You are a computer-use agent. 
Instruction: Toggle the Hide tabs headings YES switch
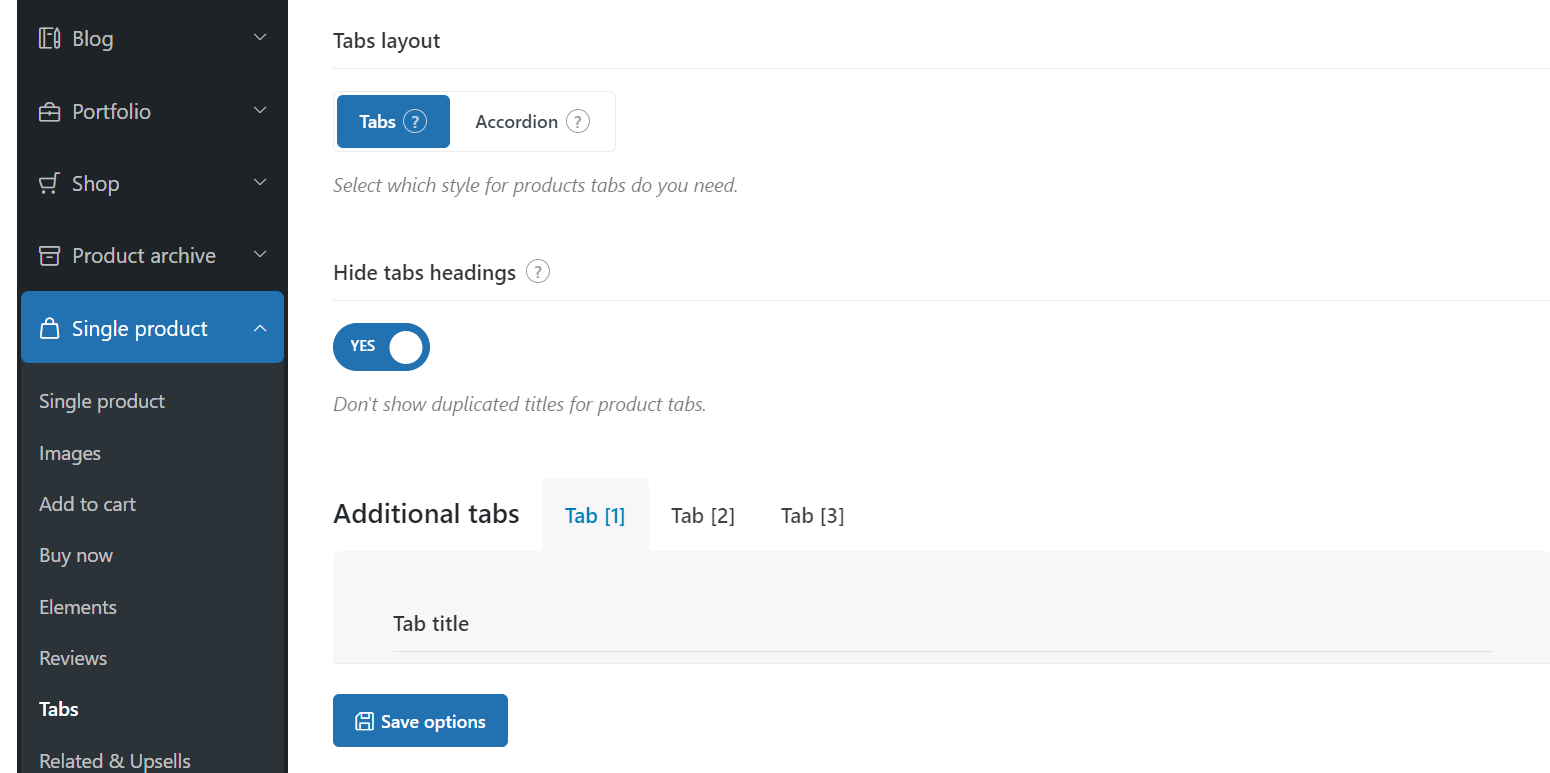click(x=381, y=347)
